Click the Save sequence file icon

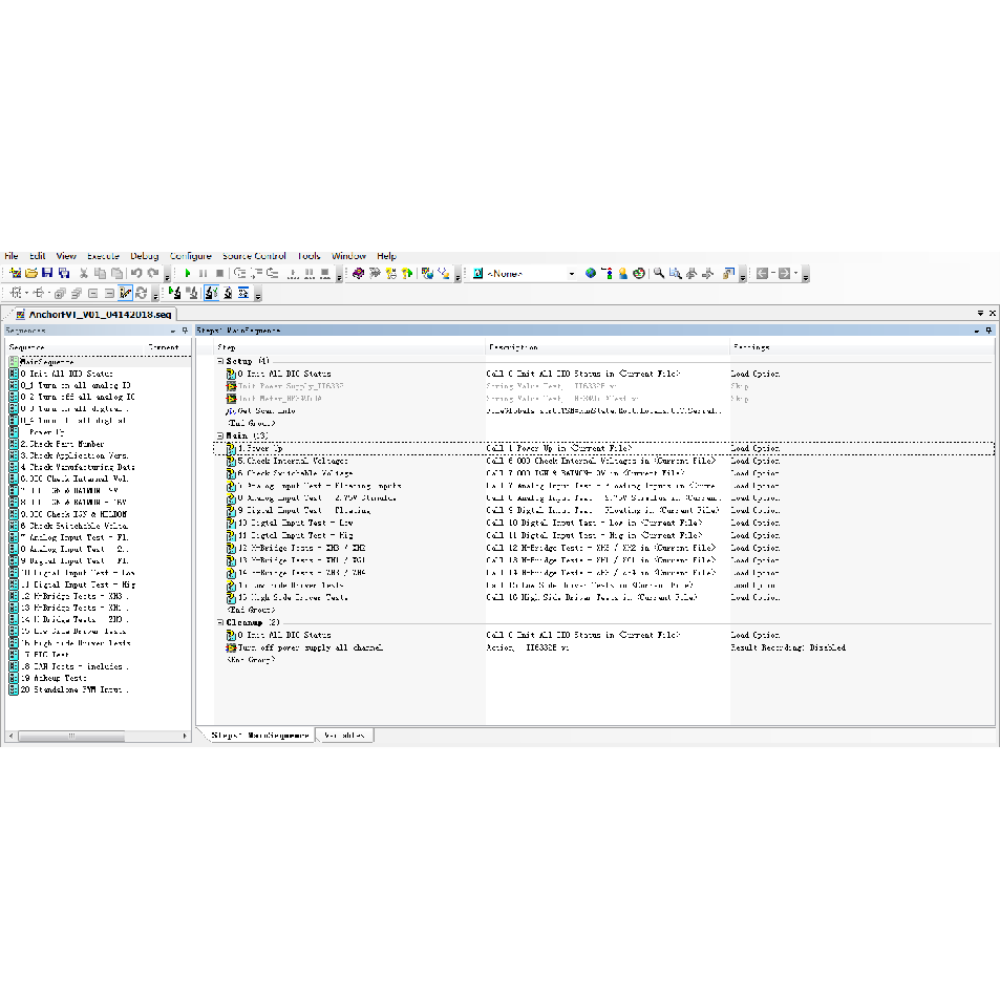[x=47, y=273]
